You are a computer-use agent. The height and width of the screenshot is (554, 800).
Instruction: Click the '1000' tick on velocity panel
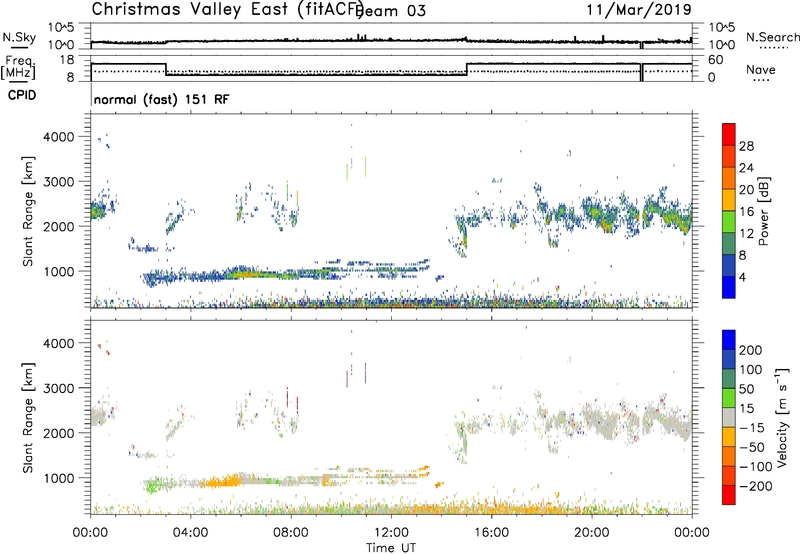click(x=59, y=478)
